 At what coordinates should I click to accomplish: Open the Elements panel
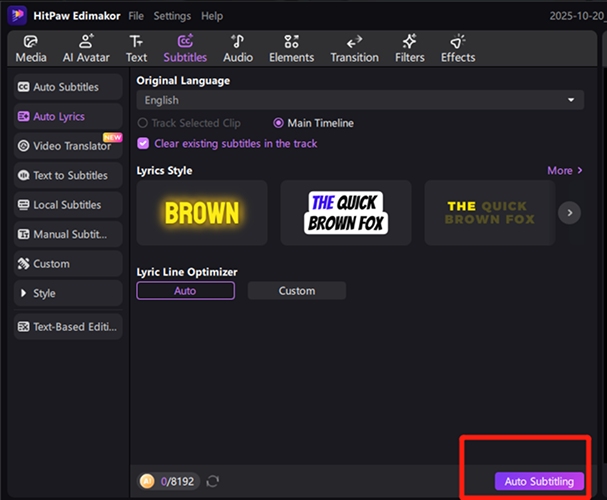pos(291,48)
